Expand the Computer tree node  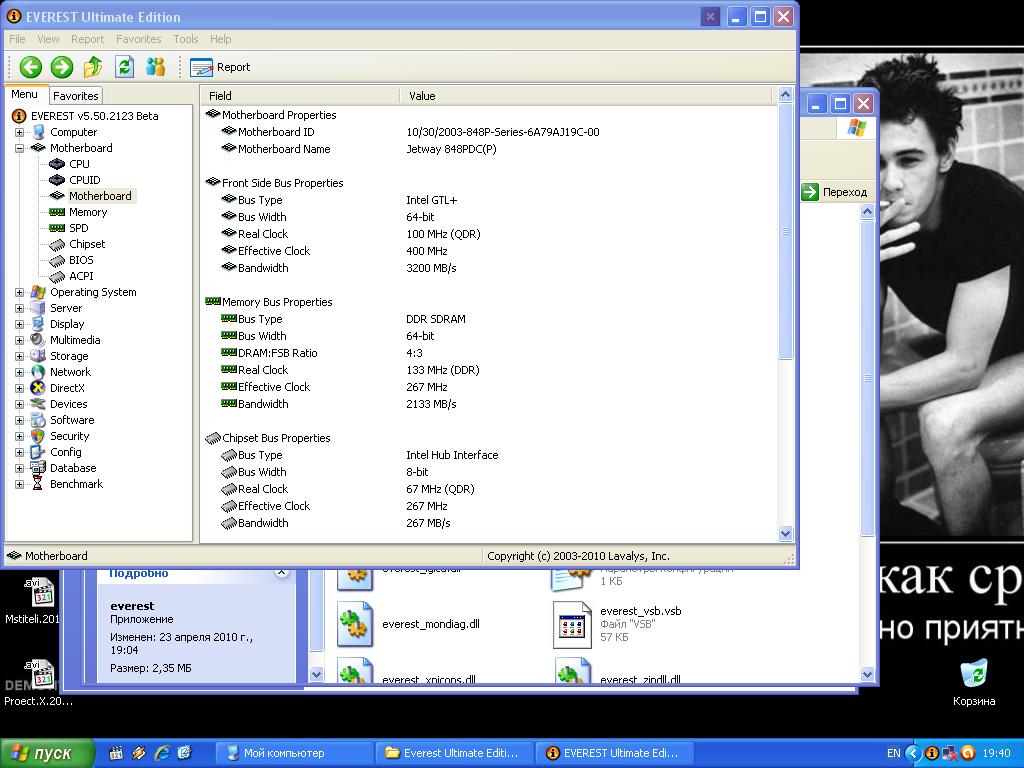[19, 132]
